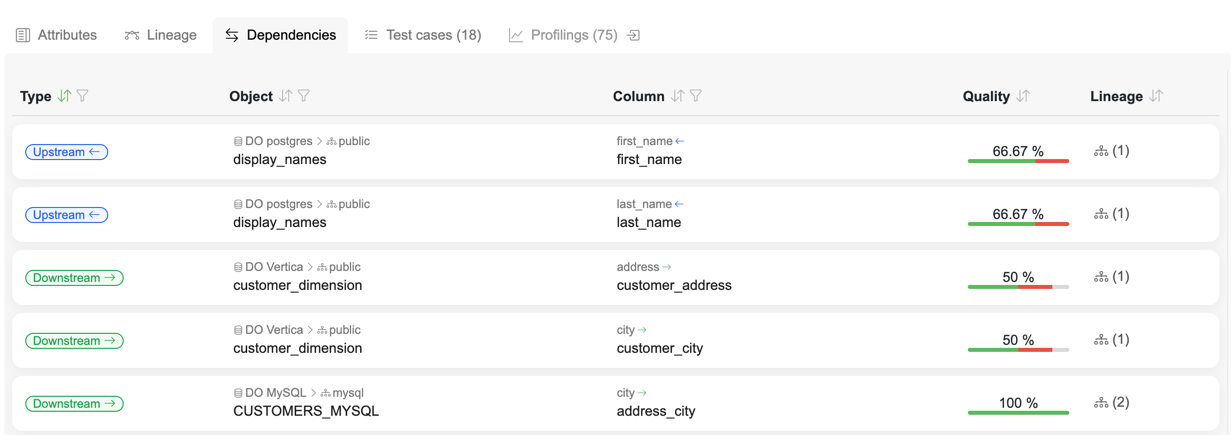1231x435 pixels.
Task: Sort the Column field
Action: click(x=678, y=96)
